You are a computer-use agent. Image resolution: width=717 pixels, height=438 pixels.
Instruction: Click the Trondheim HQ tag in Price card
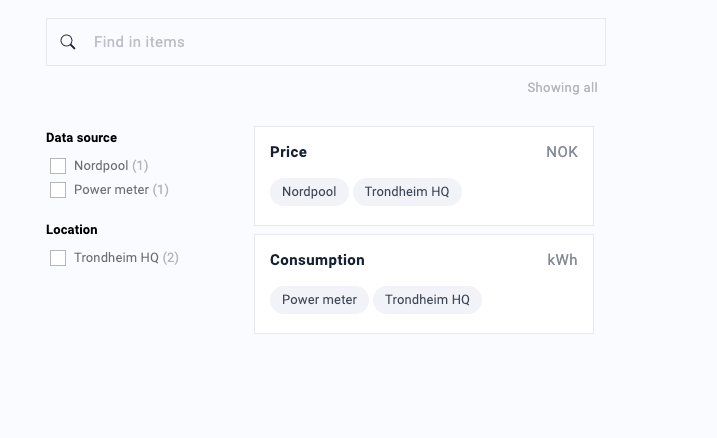[407, 192]
